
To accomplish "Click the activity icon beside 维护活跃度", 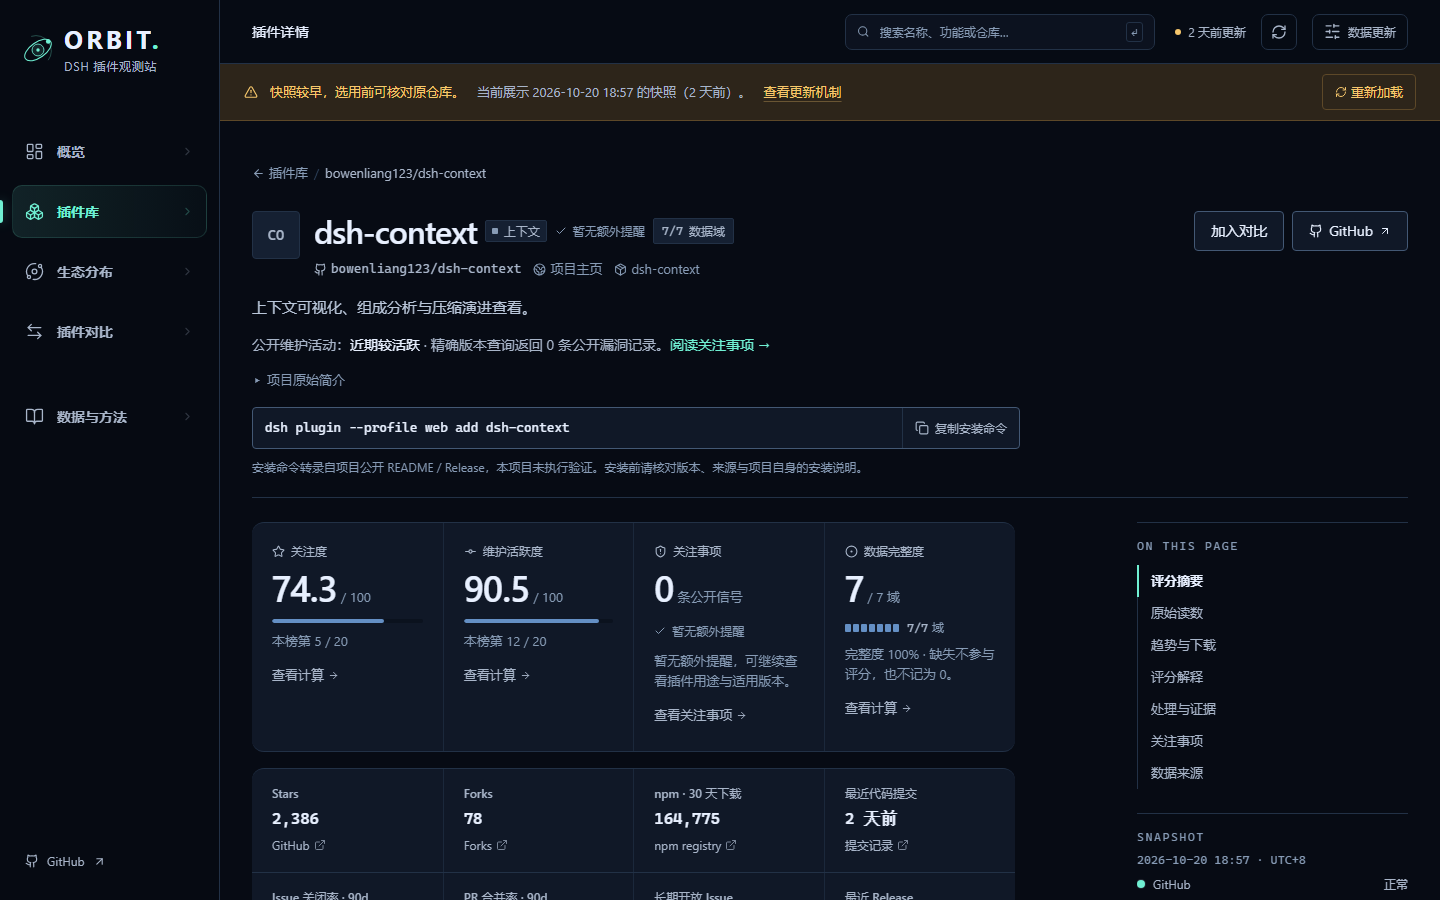I will pyautogui.click(x=470, y=551).
